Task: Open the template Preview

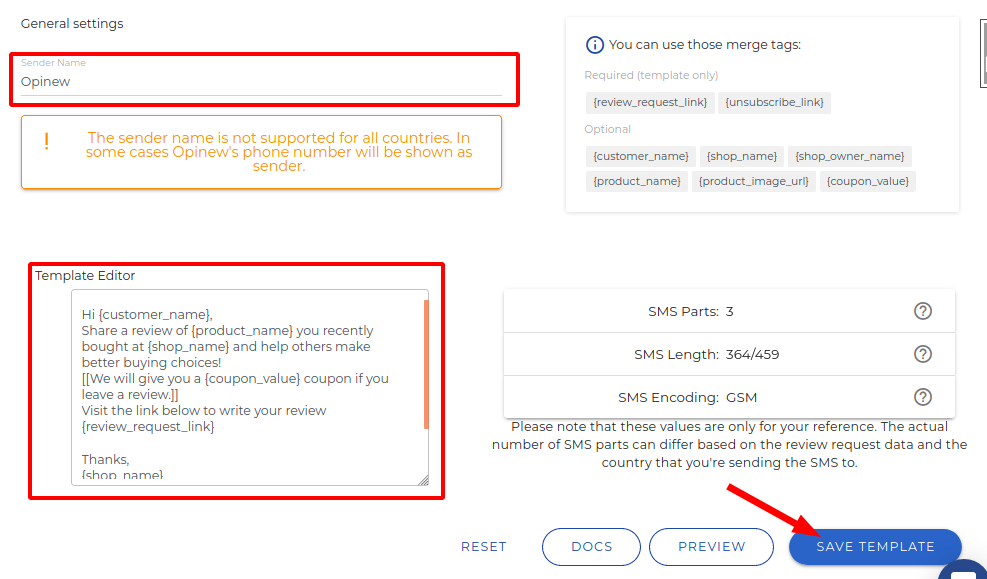Action: (711, 547)
